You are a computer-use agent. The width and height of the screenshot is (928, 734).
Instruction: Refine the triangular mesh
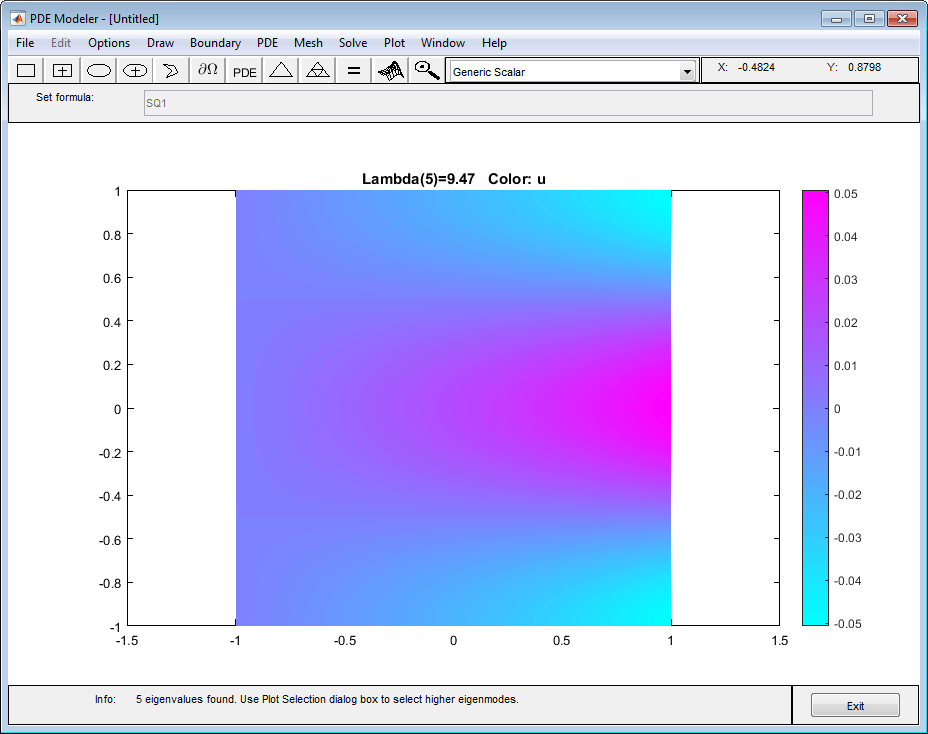[x=317, y=71]
